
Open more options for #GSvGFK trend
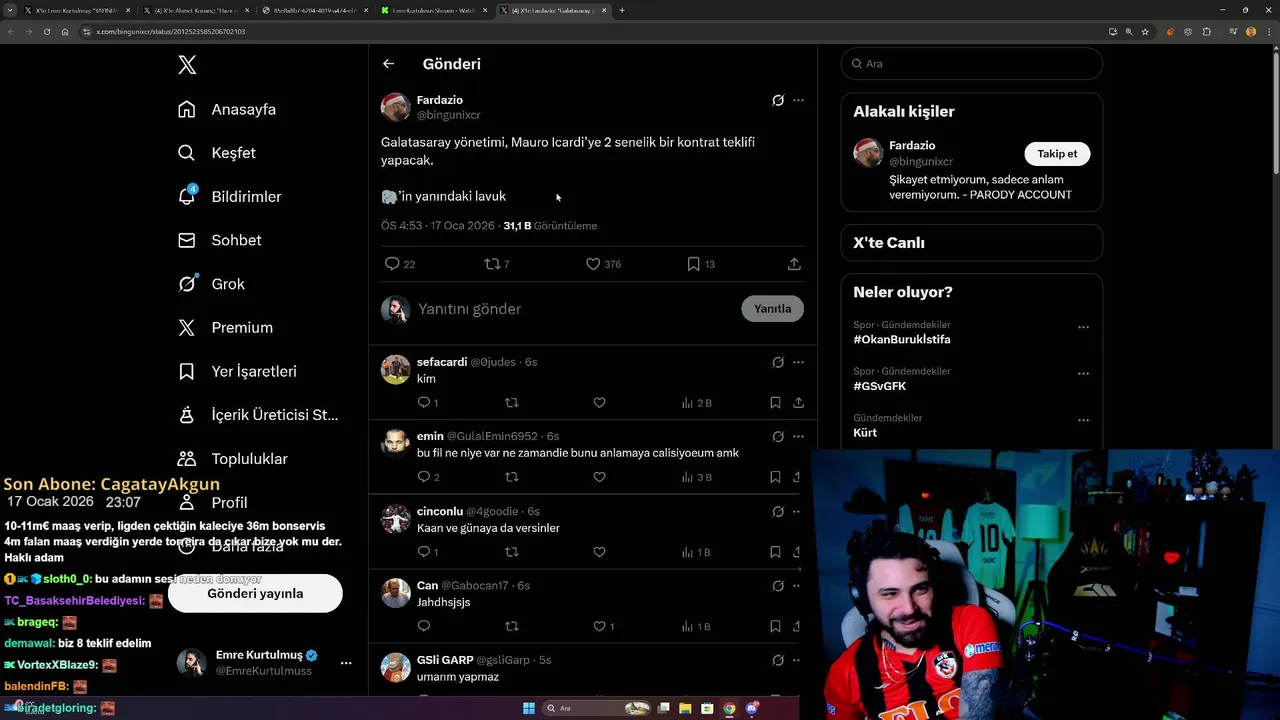pos(1083,374)
